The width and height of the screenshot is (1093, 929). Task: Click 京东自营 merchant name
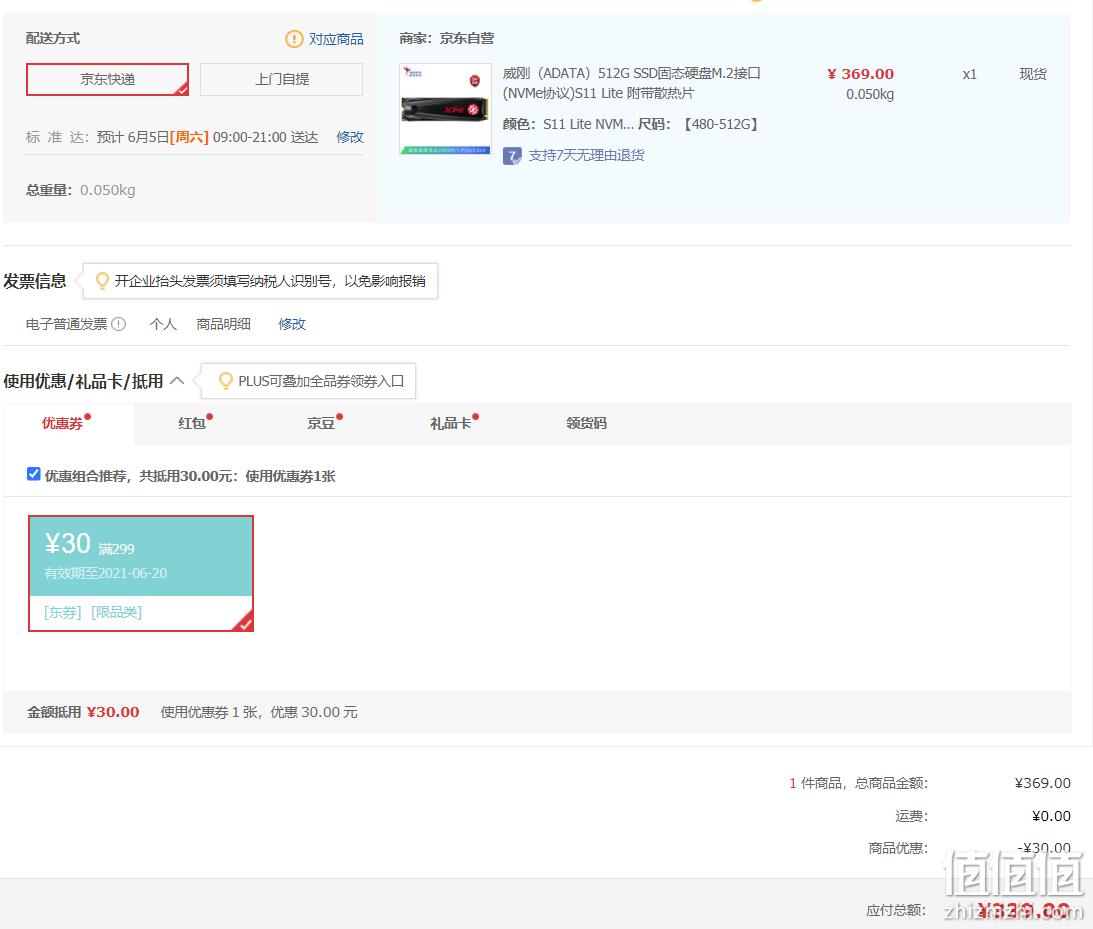466,38
